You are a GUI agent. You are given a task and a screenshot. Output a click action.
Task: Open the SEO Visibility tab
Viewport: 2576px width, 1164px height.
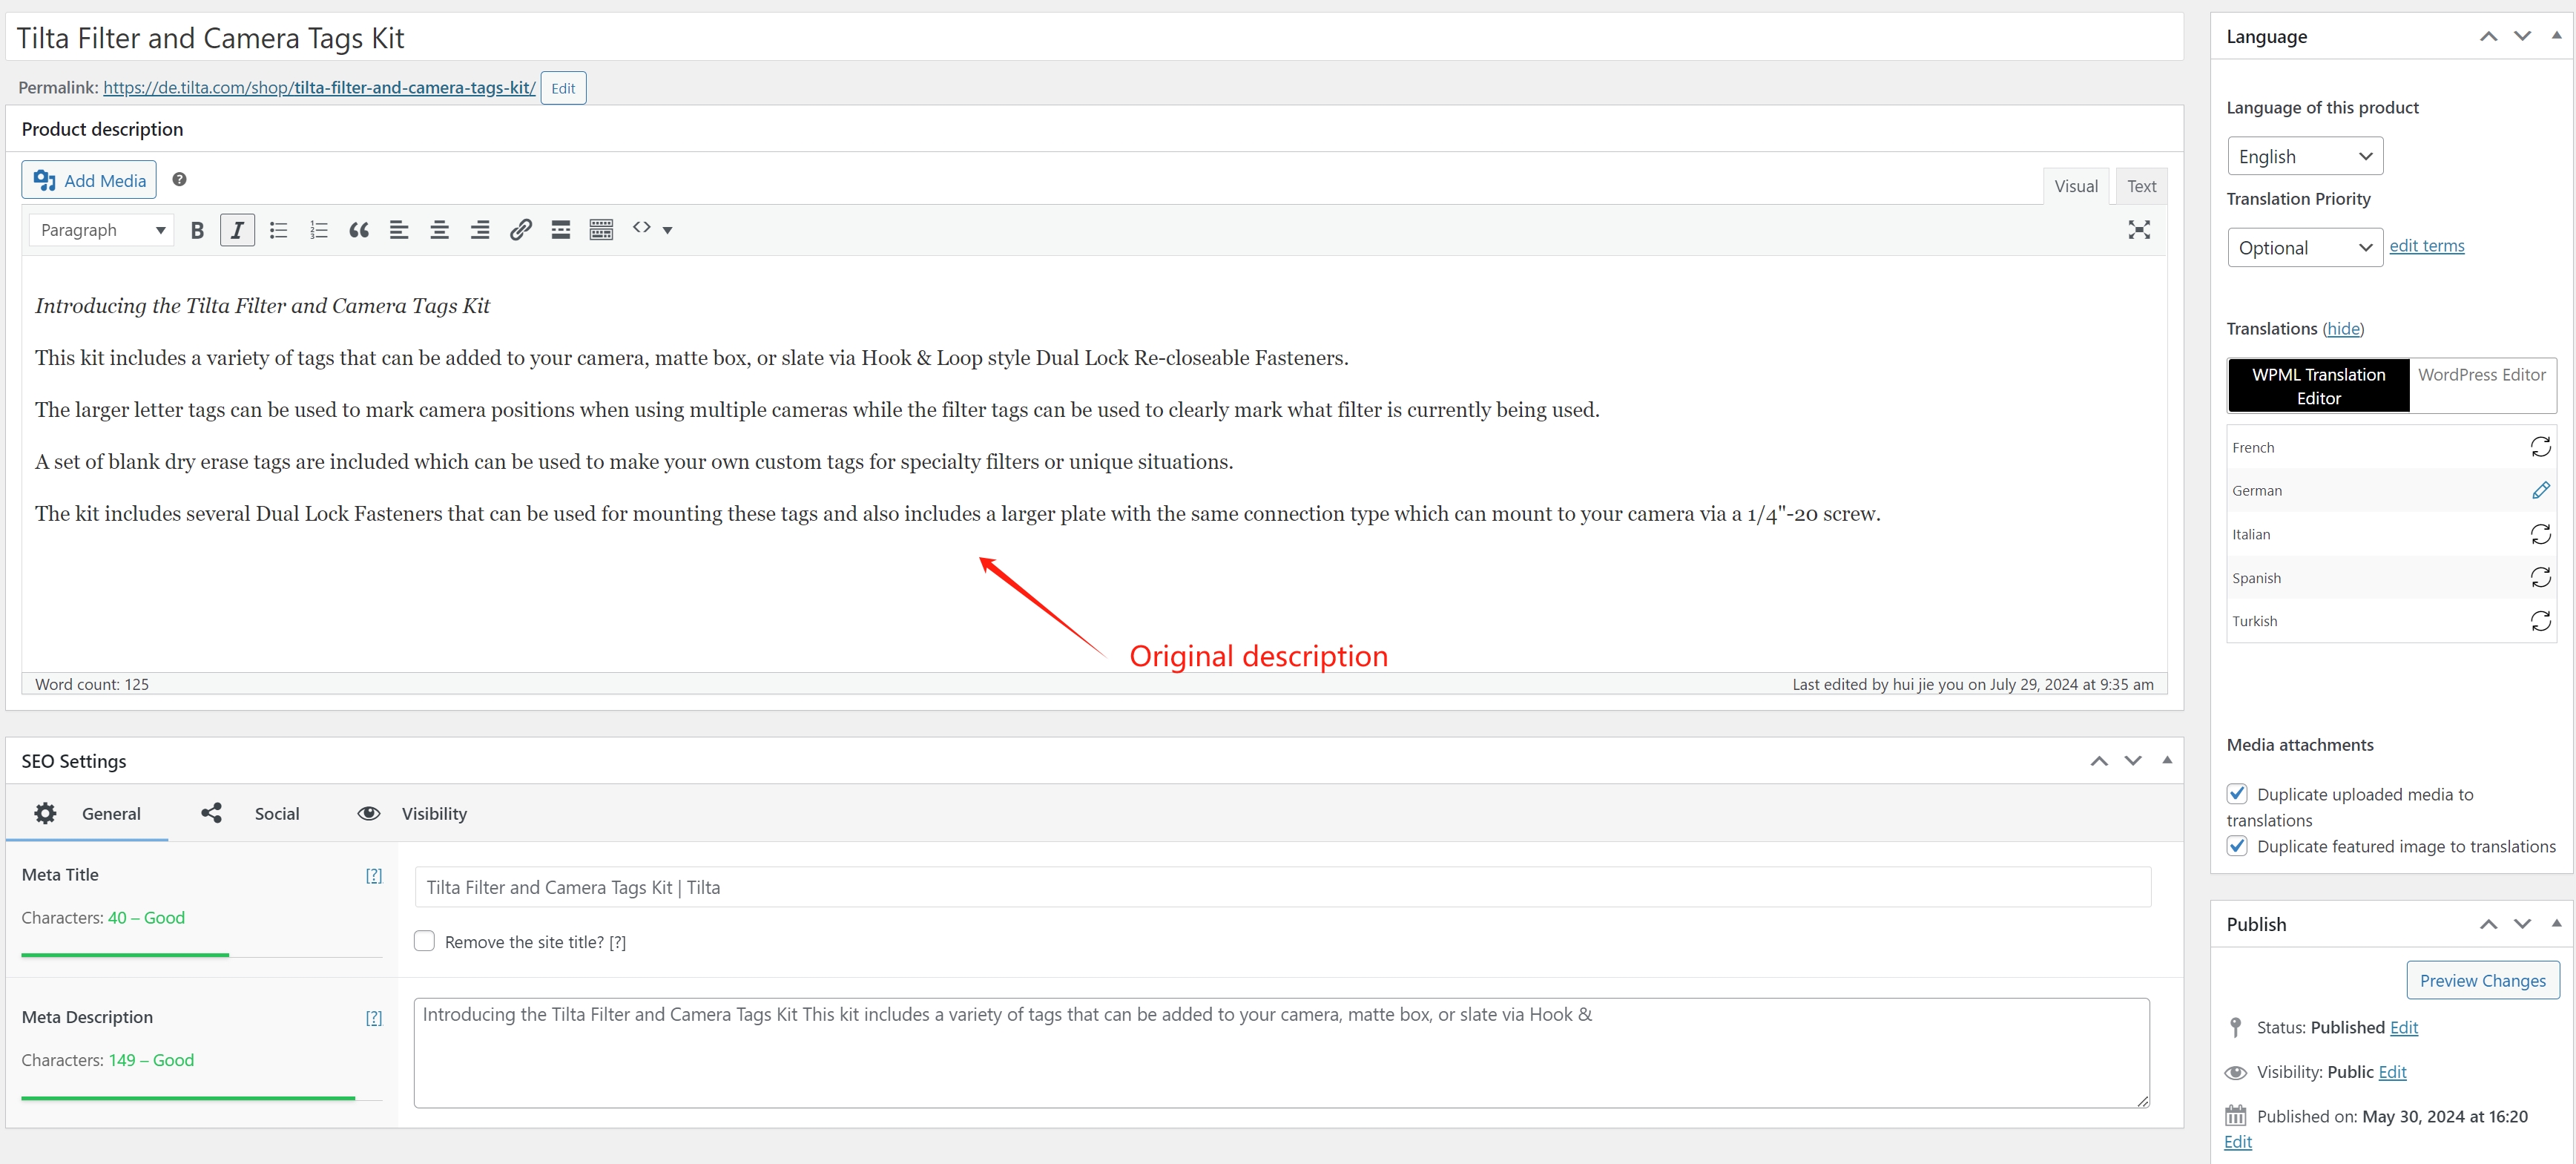click(412, 813)
